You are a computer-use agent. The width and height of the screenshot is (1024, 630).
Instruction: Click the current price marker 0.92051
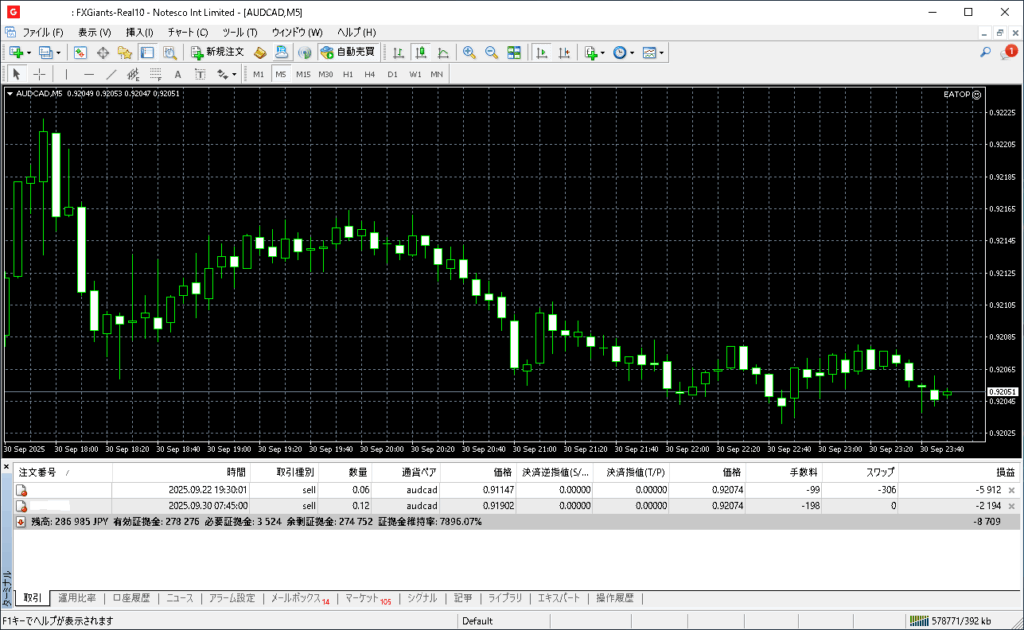(x=1002, y=391)
